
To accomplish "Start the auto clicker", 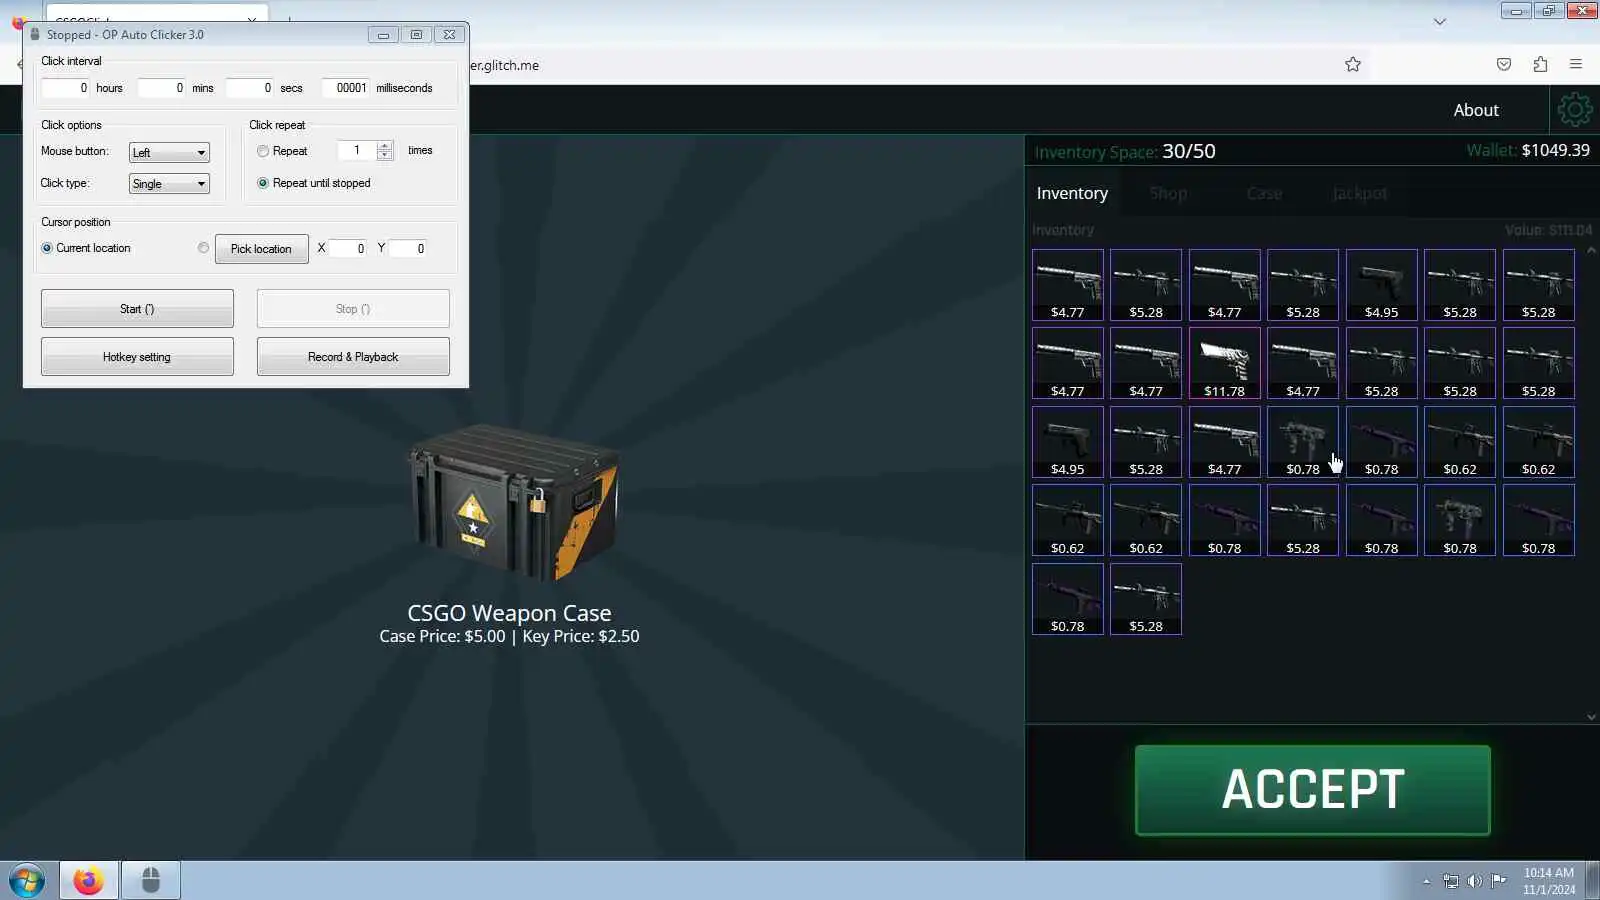I will click(x=137, y=309).
